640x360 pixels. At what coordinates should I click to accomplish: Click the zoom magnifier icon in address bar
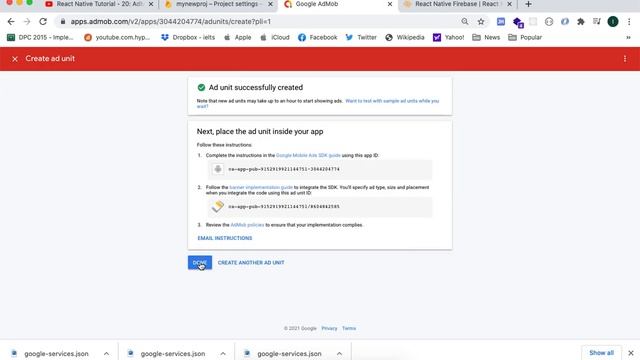(464, 22)
